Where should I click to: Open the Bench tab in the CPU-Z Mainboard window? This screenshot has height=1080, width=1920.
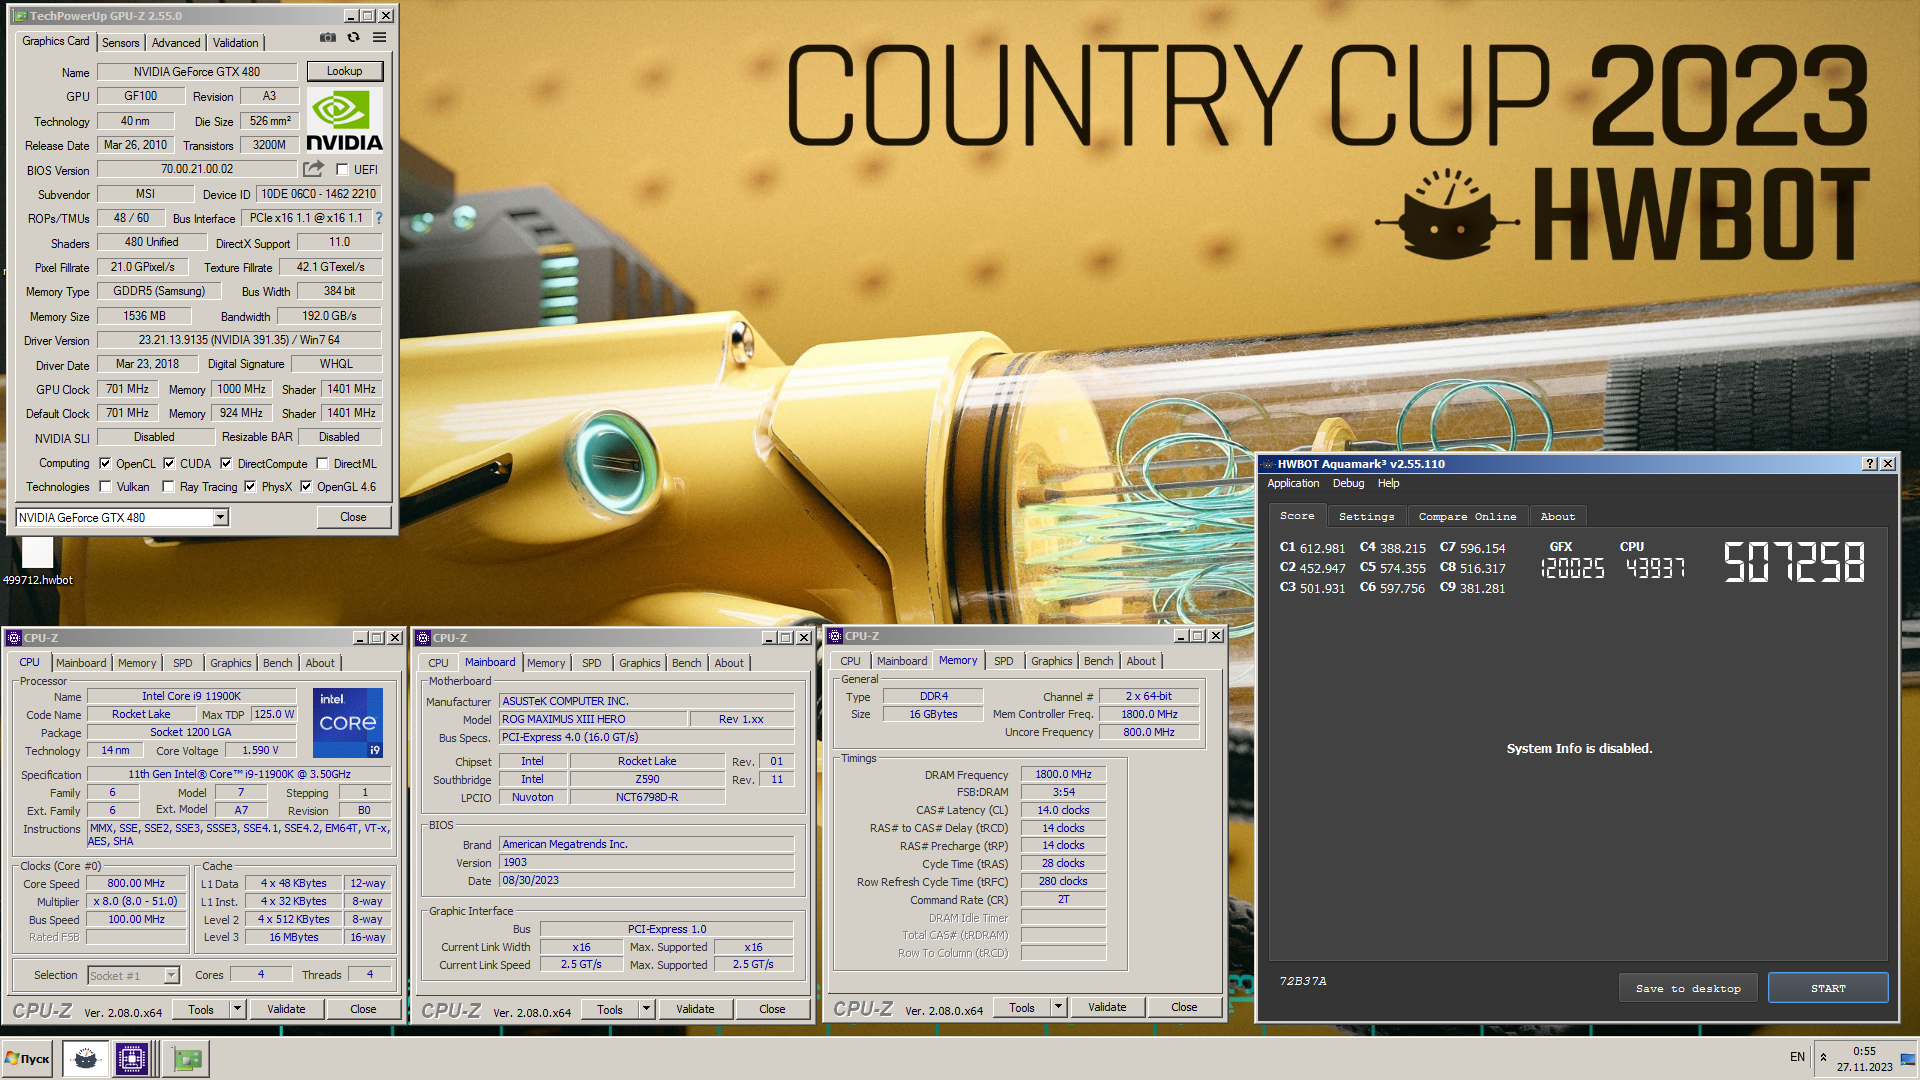tap(687, 663)
